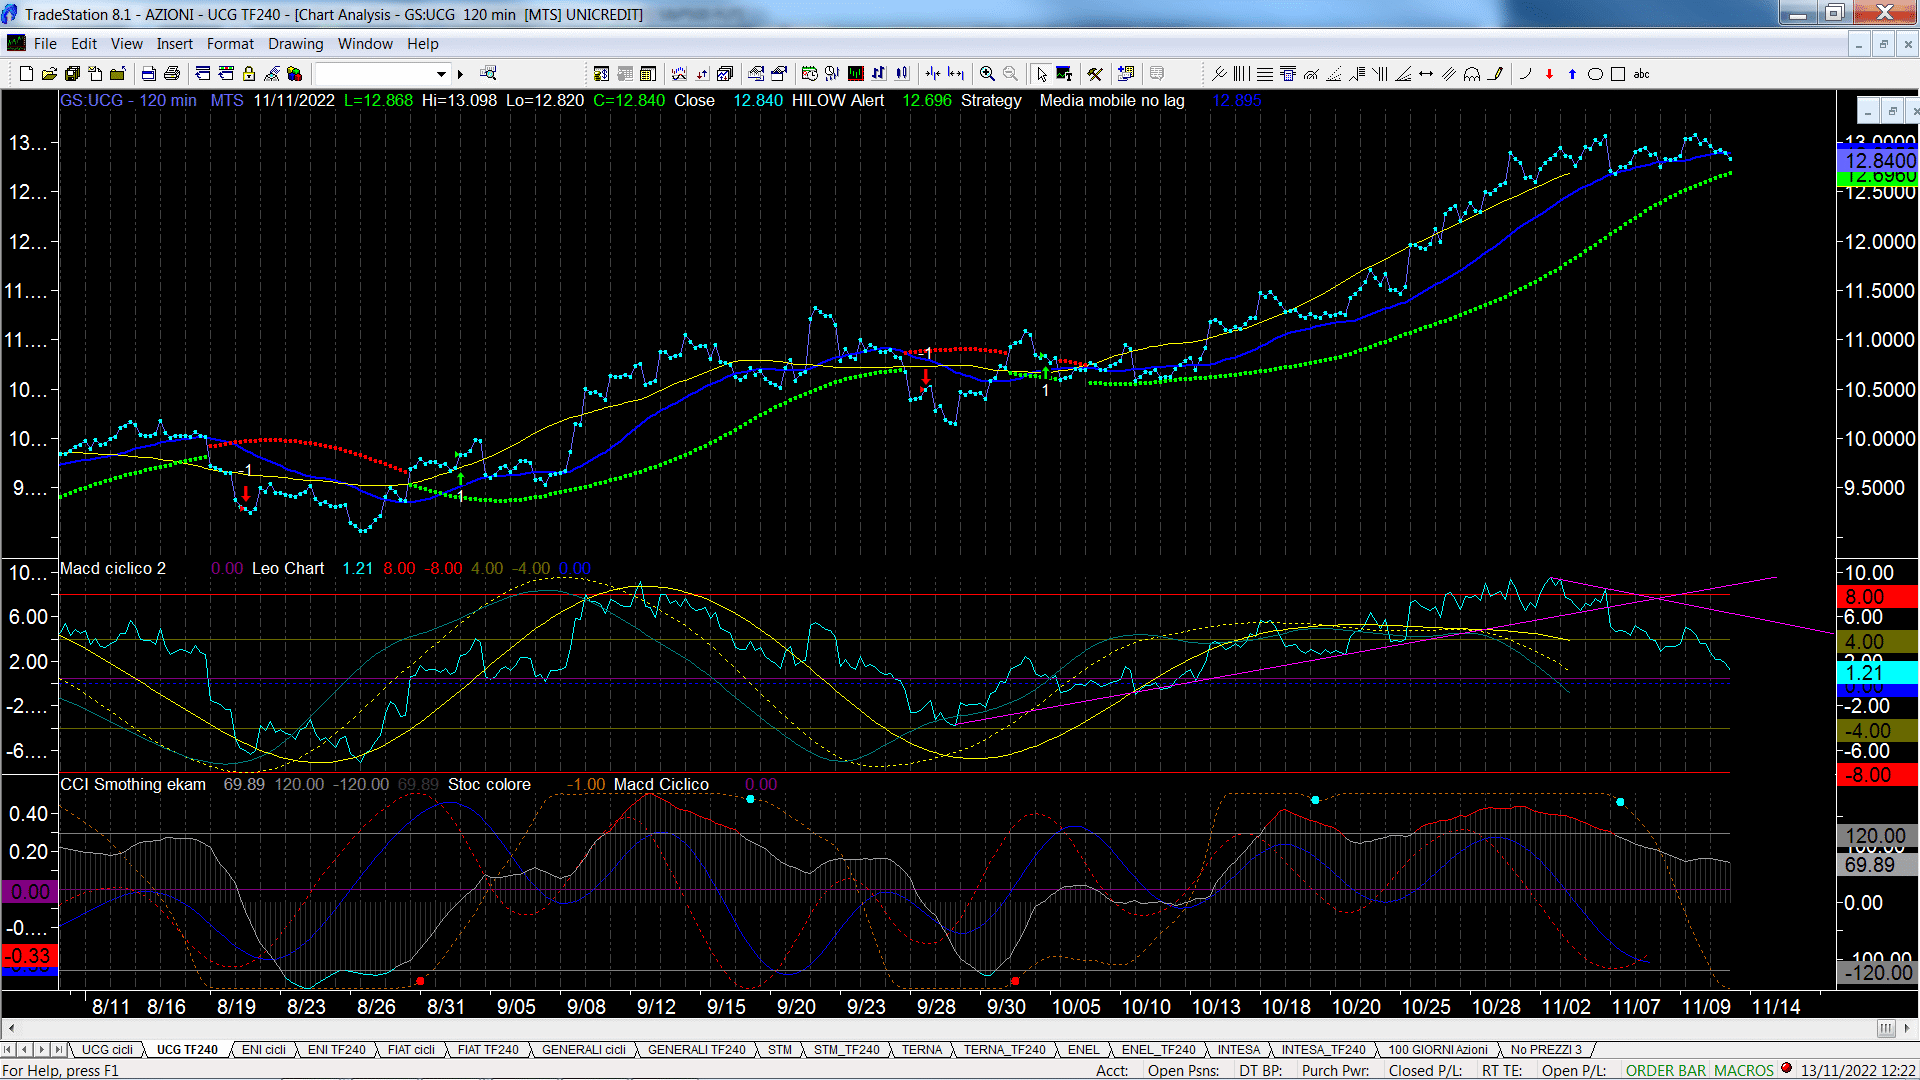
Task: Open the Help menu
Action: coord(423,44)
